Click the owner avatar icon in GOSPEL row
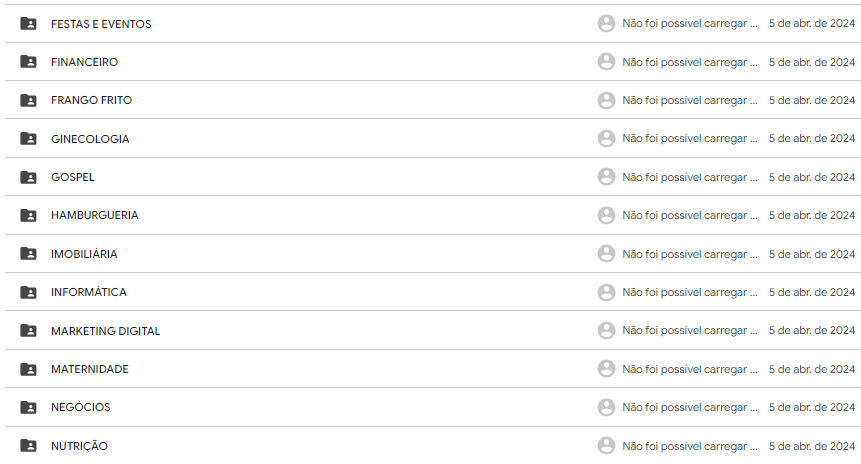Screen dimensions: 861x464 click(x=606, y=177)
